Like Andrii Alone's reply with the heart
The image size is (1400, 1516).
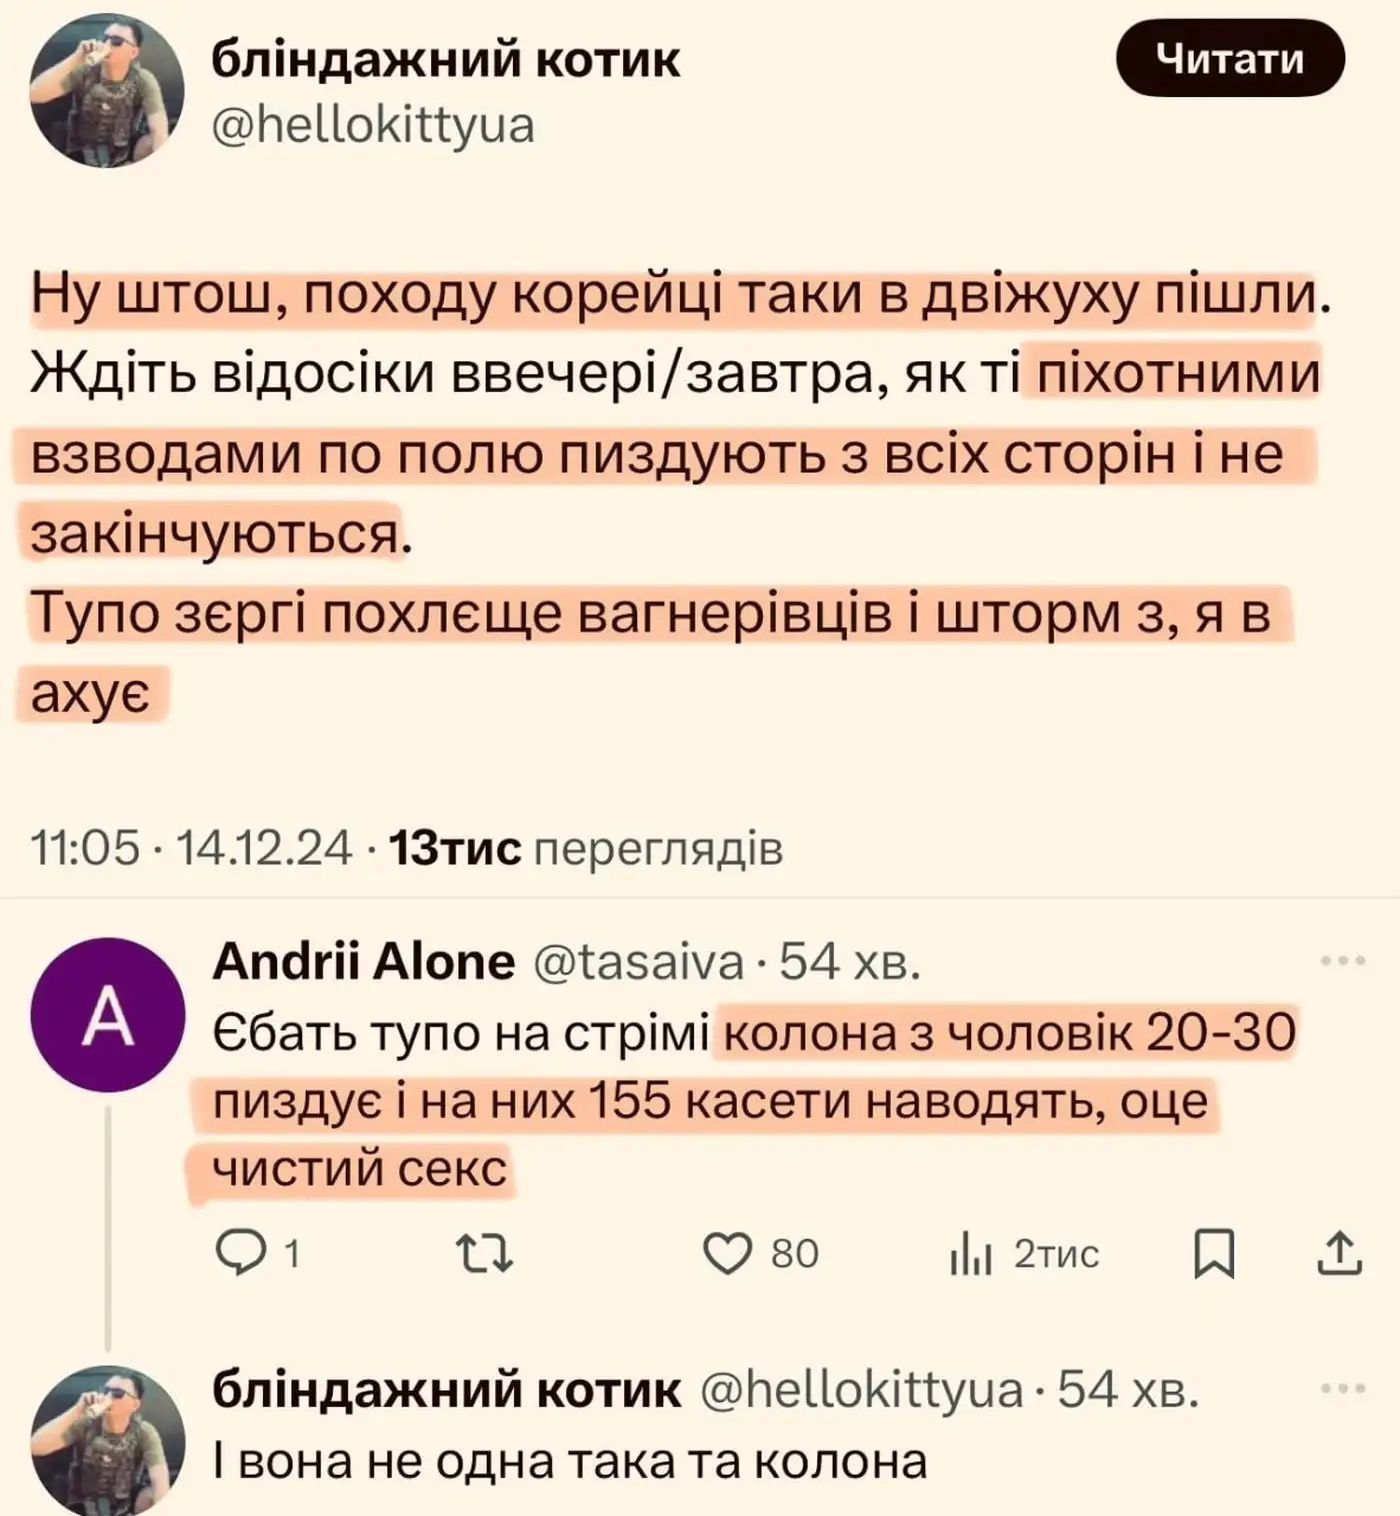click(x=727, y=1254)
